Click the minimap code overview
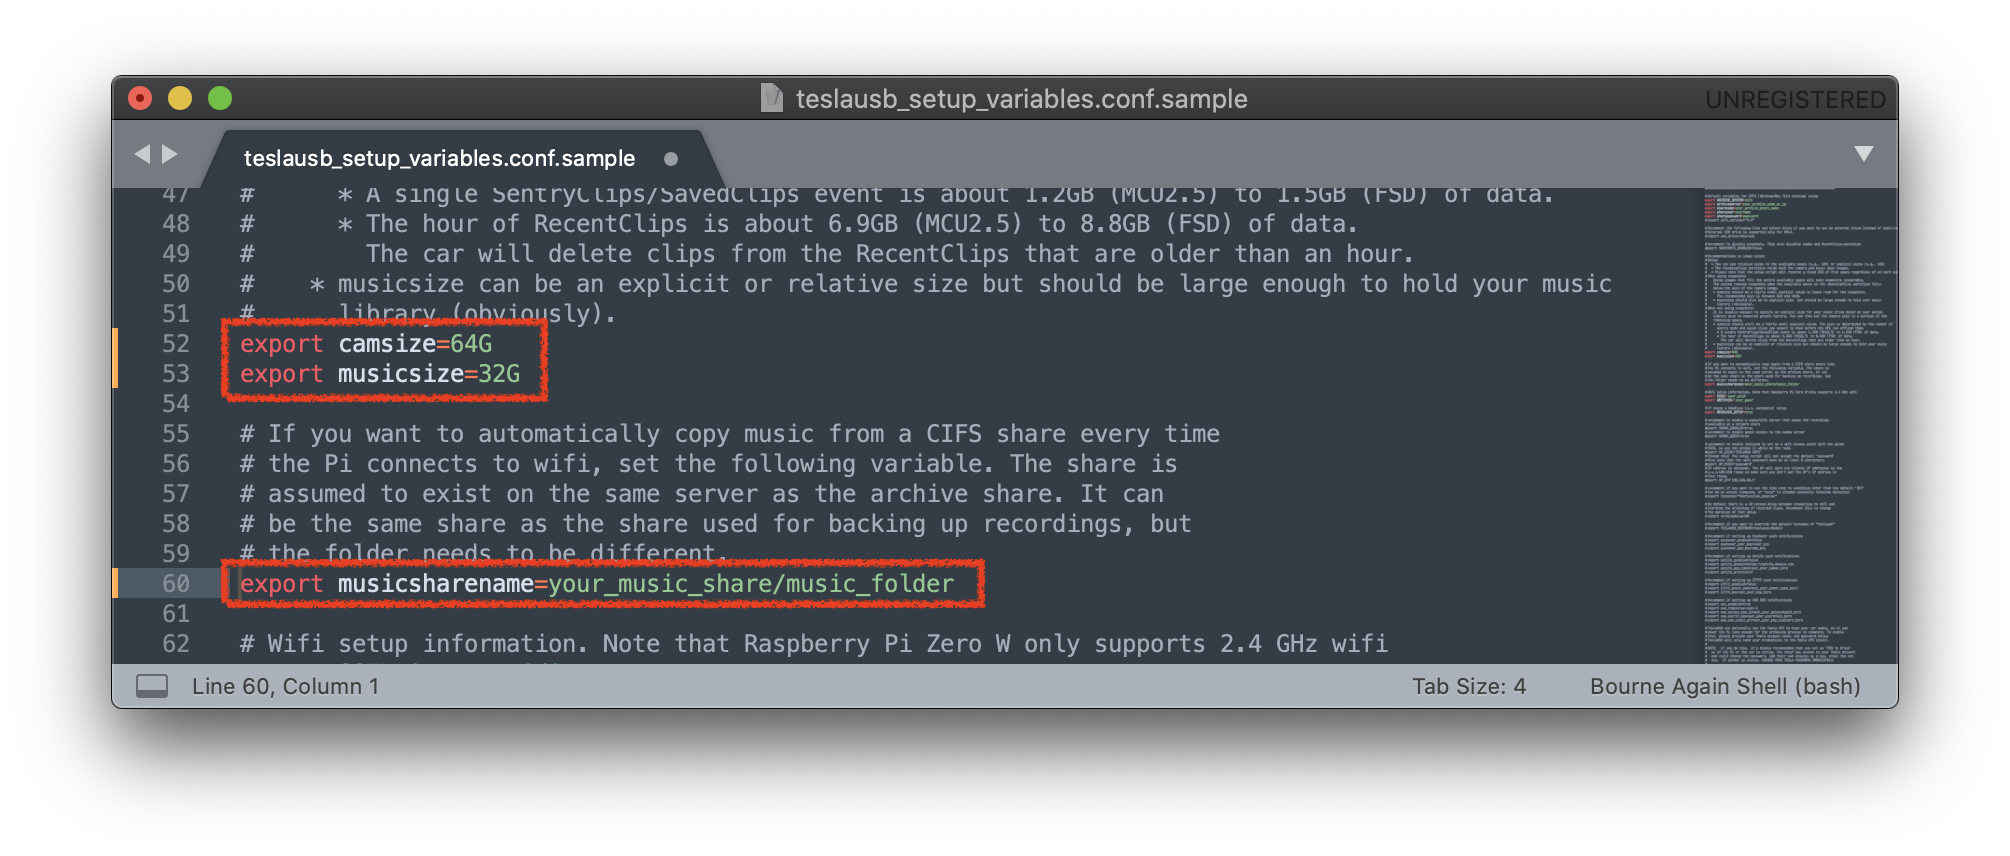The image size is (2010, 856). (x=1798, y=425)
